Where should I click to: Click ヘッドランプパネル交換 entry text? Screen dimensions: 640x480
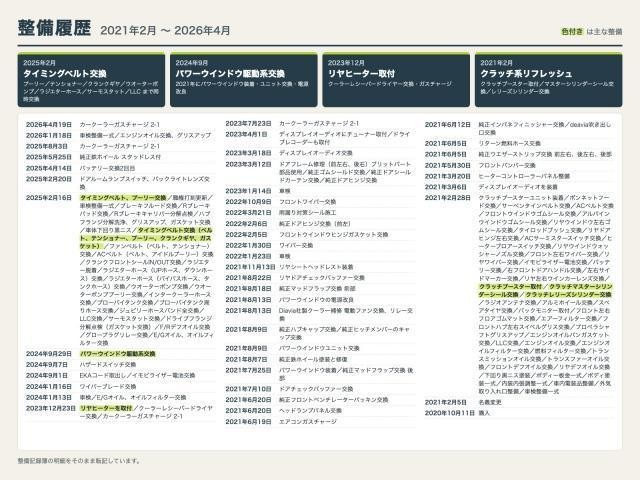click(x=310, y=411)
